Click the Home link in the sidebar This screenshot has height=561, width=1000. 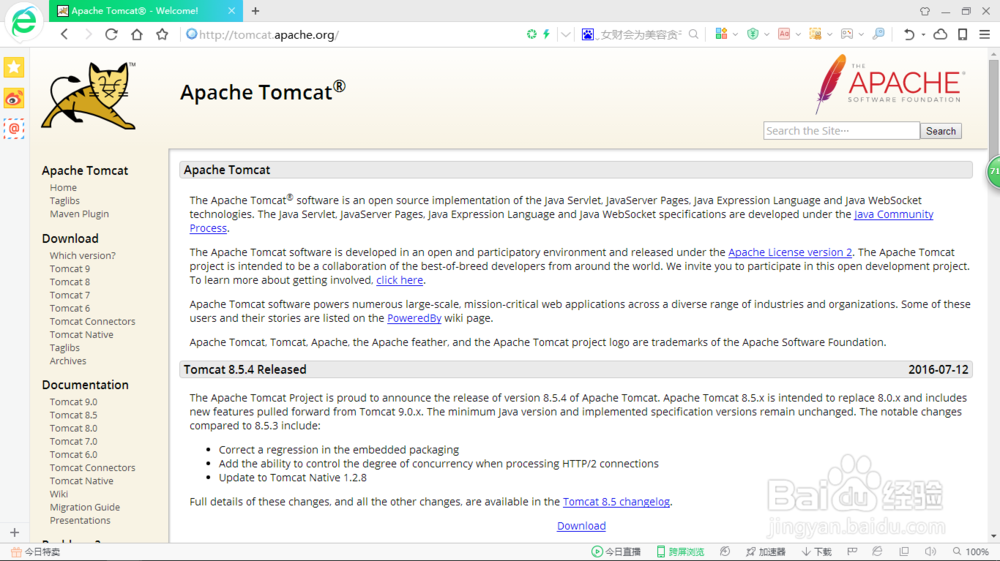point(63,187)
